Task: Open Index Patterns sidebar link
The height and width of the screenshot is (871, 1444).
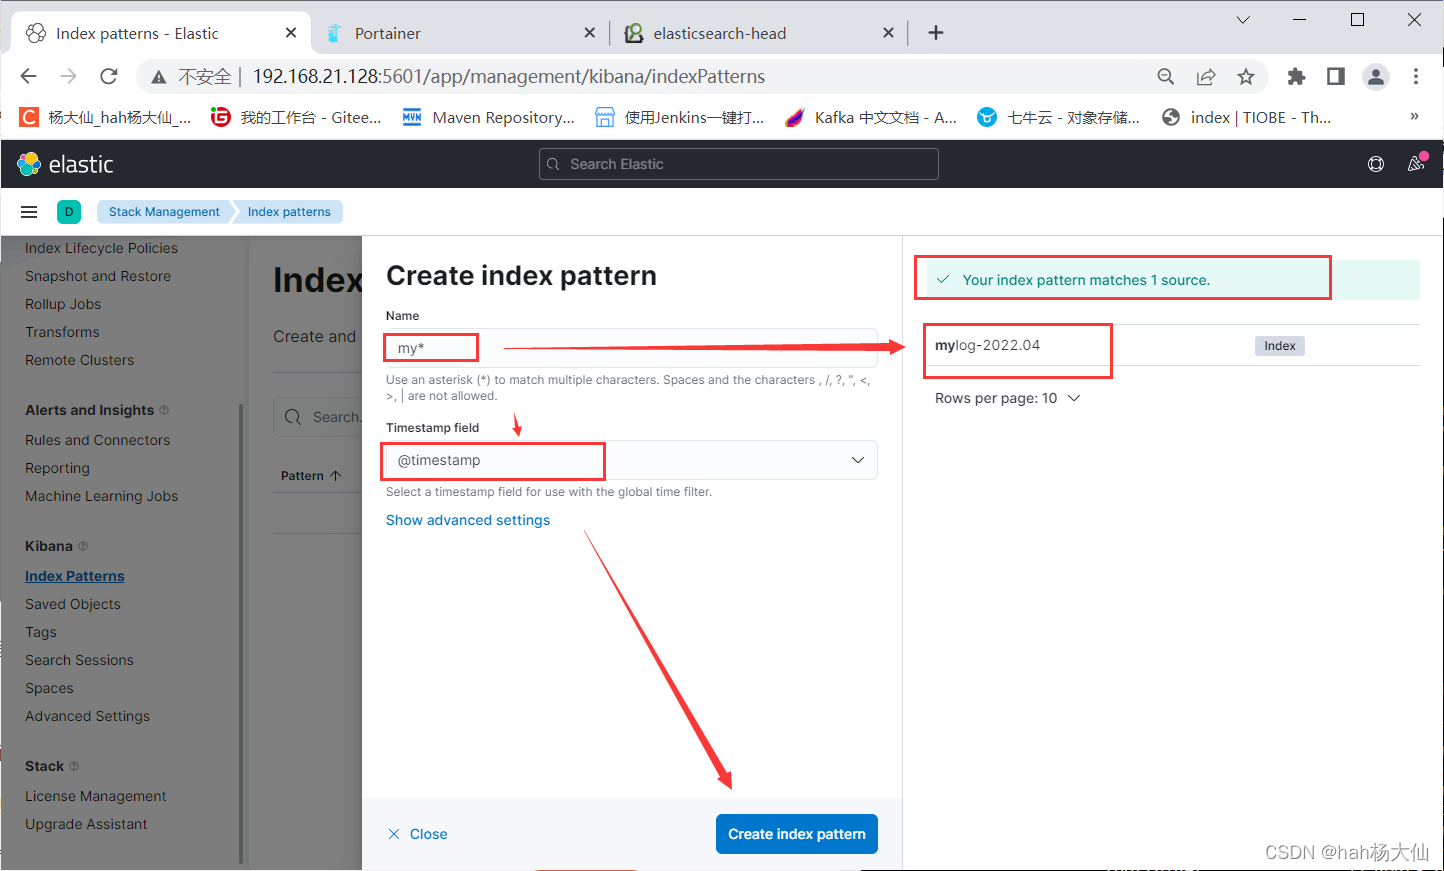Action: point(75,576)
